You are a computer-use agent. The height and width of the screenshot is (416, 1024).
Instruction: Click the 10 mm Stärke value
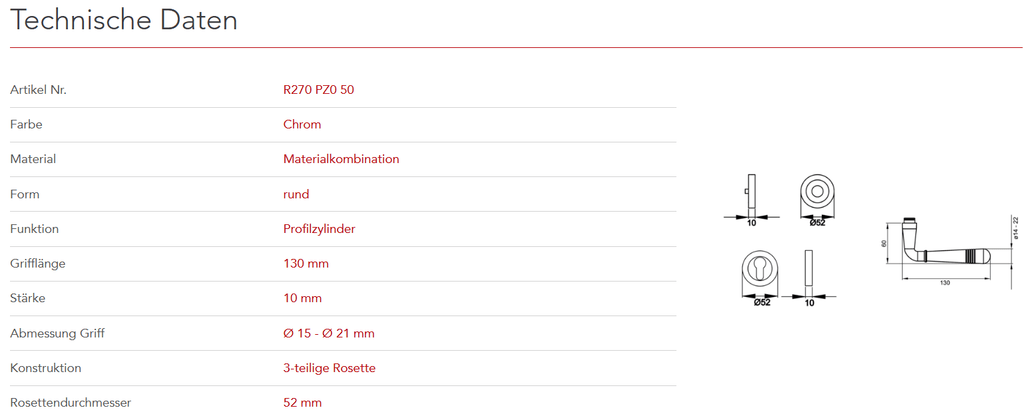(302, 298)
